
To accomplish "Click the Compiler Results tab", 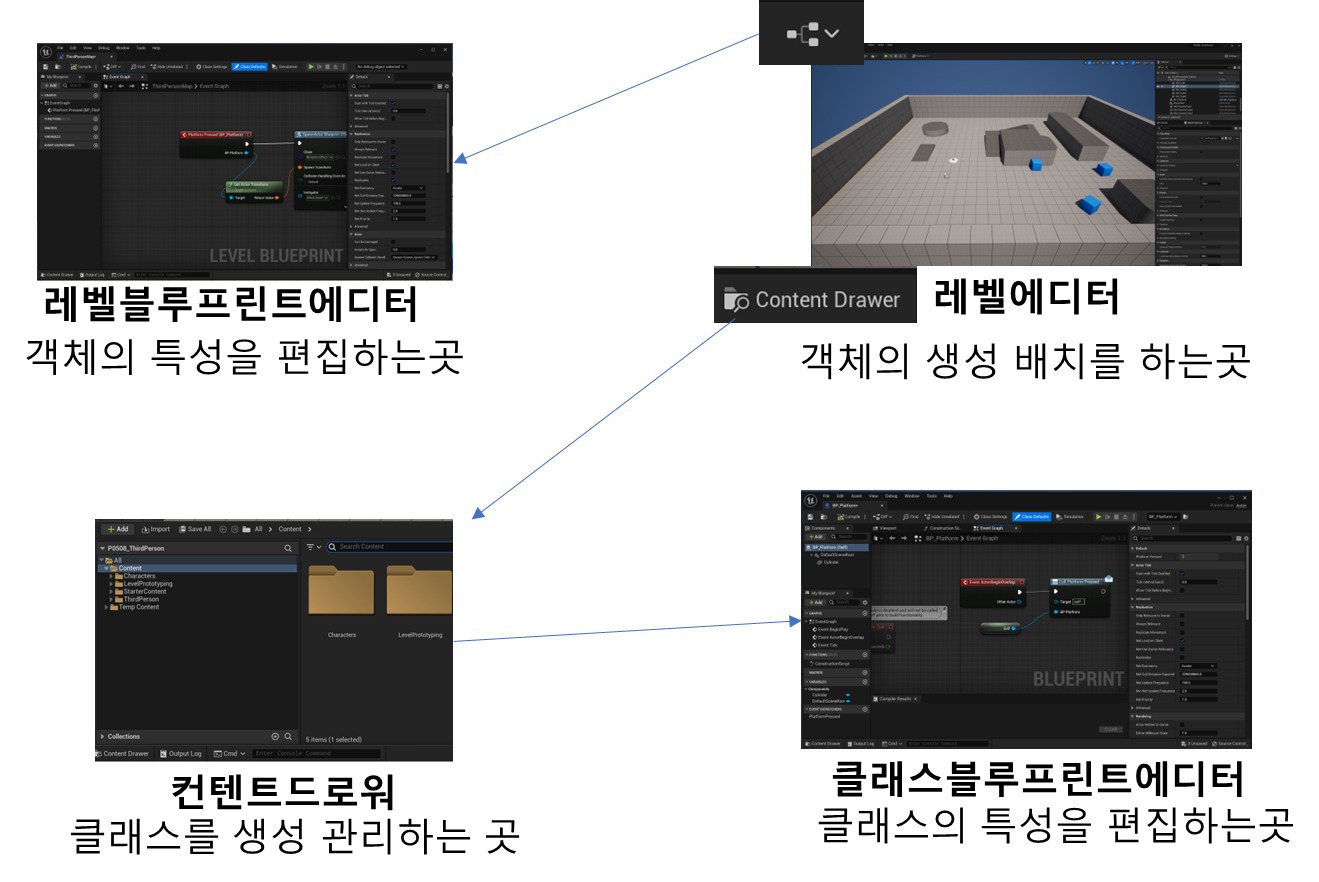I will point(895,699).
